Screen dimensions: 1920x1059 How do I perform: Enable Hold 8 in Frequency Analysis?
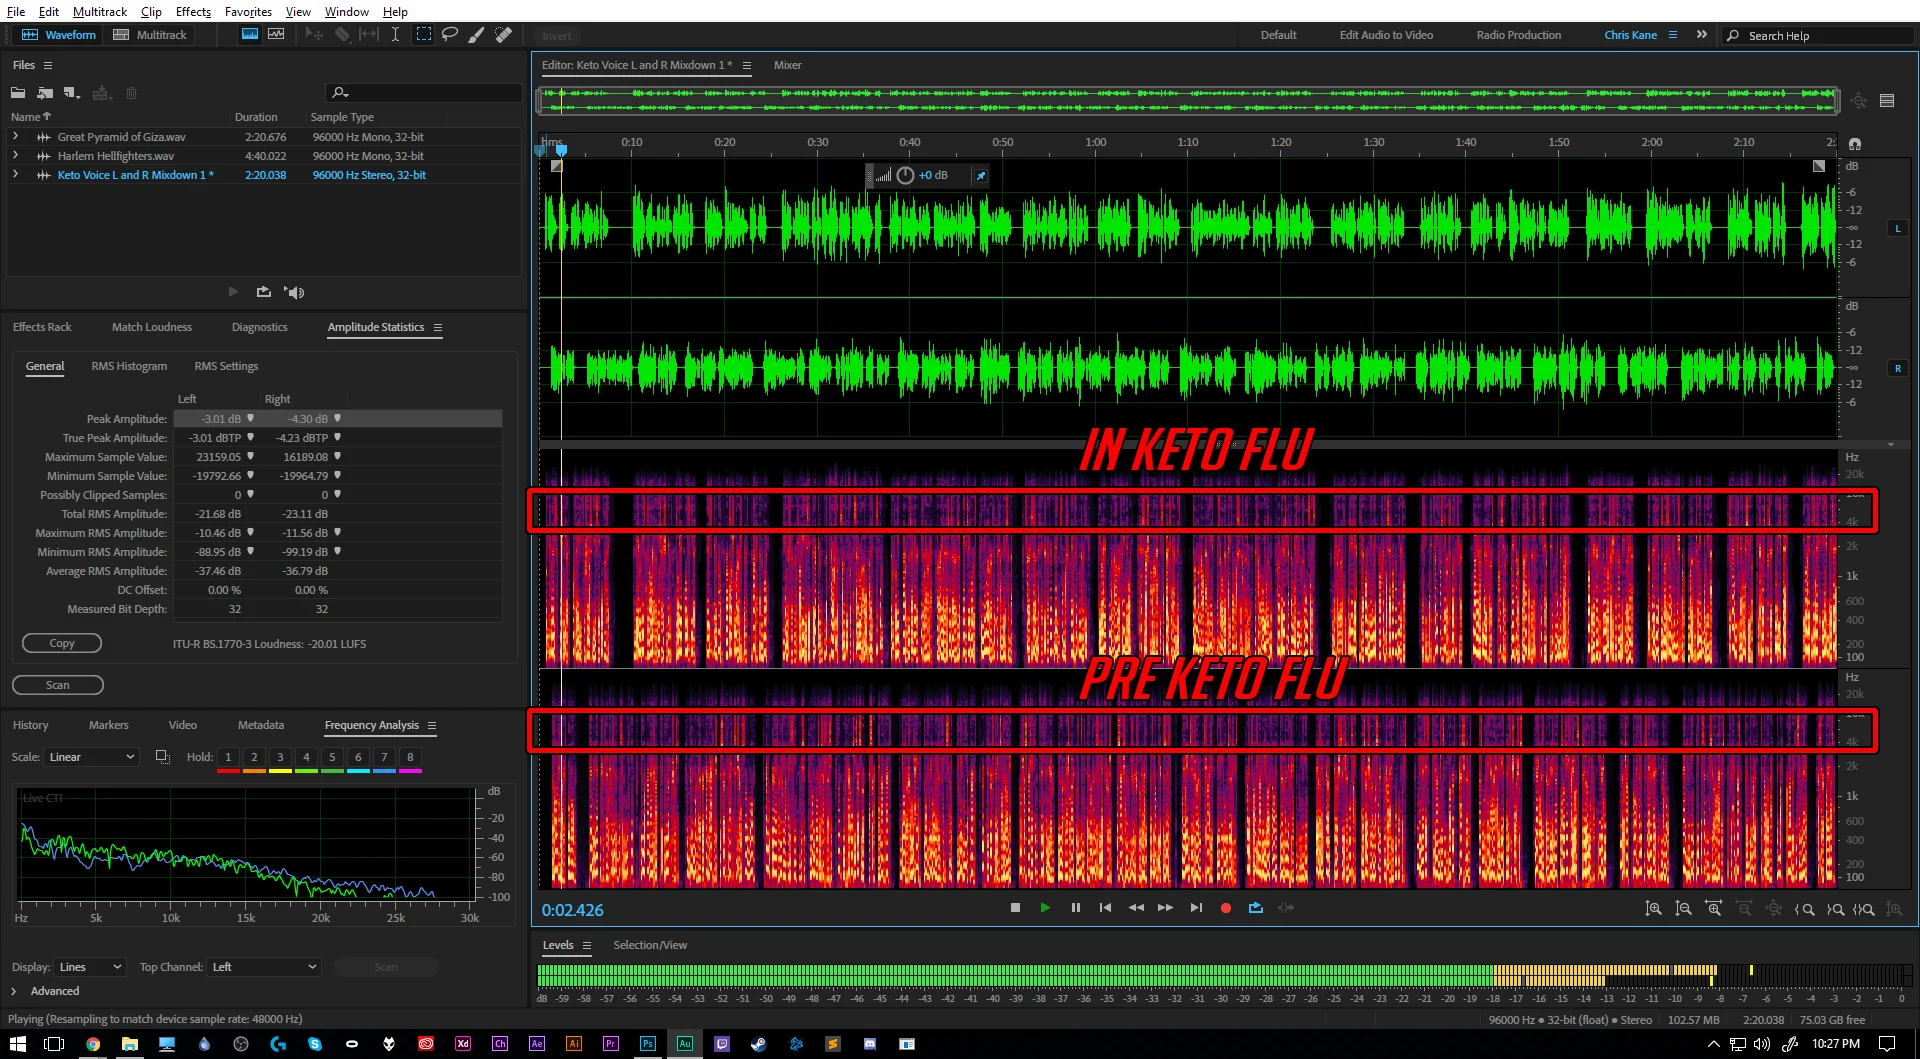(410, 757)
